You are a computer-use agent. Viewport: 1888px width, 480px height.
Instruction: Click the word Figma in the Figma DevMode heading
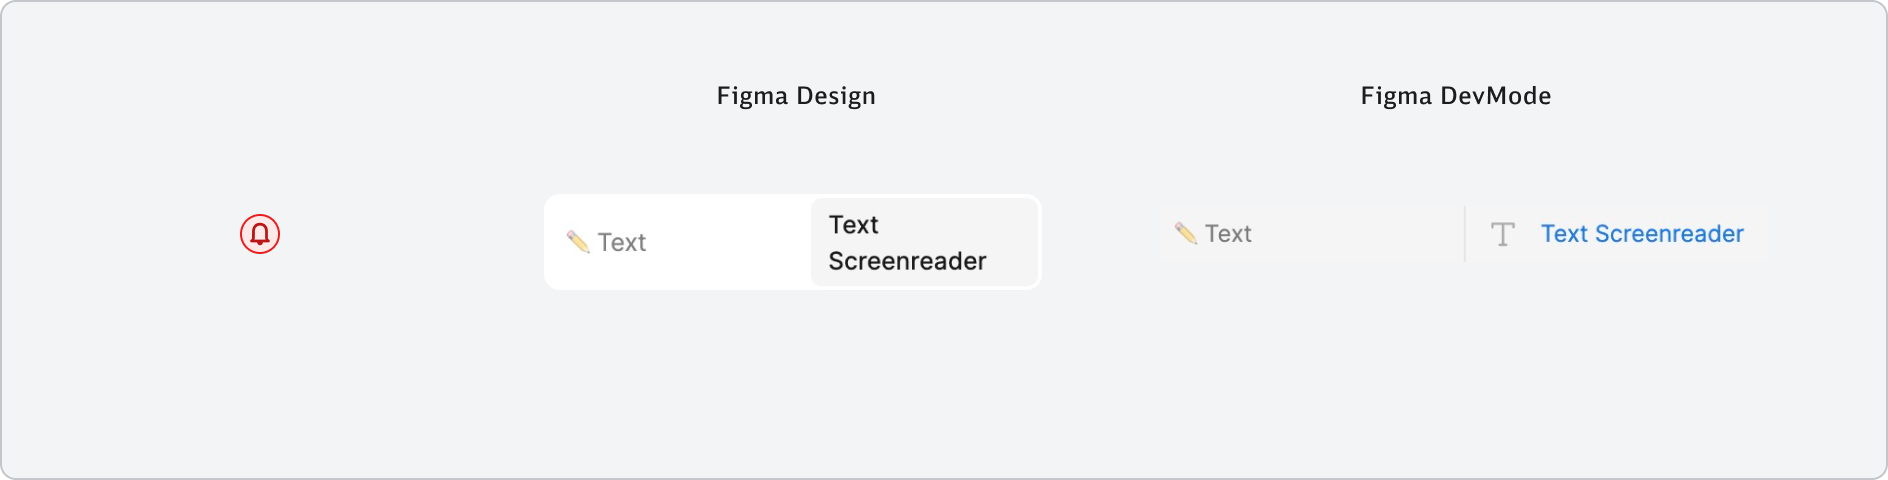pos(1396,96)
